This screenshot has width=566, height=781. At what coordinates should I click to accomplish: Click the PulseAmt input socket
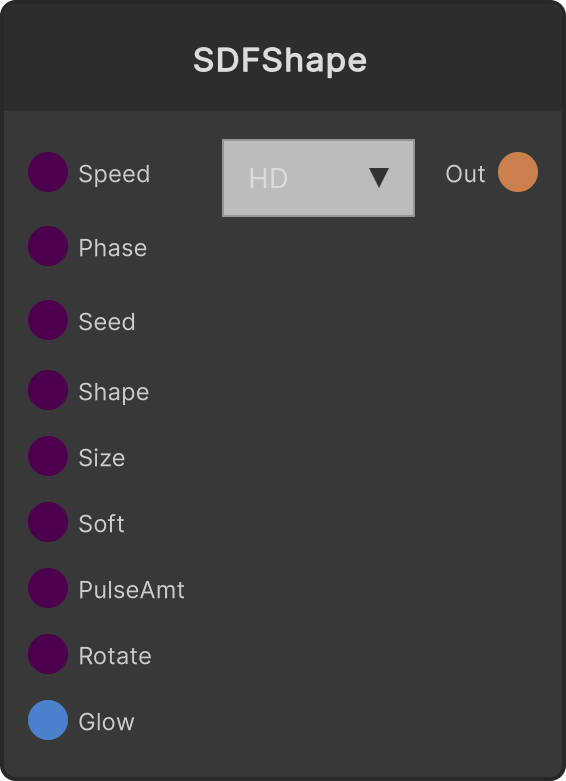48,588
